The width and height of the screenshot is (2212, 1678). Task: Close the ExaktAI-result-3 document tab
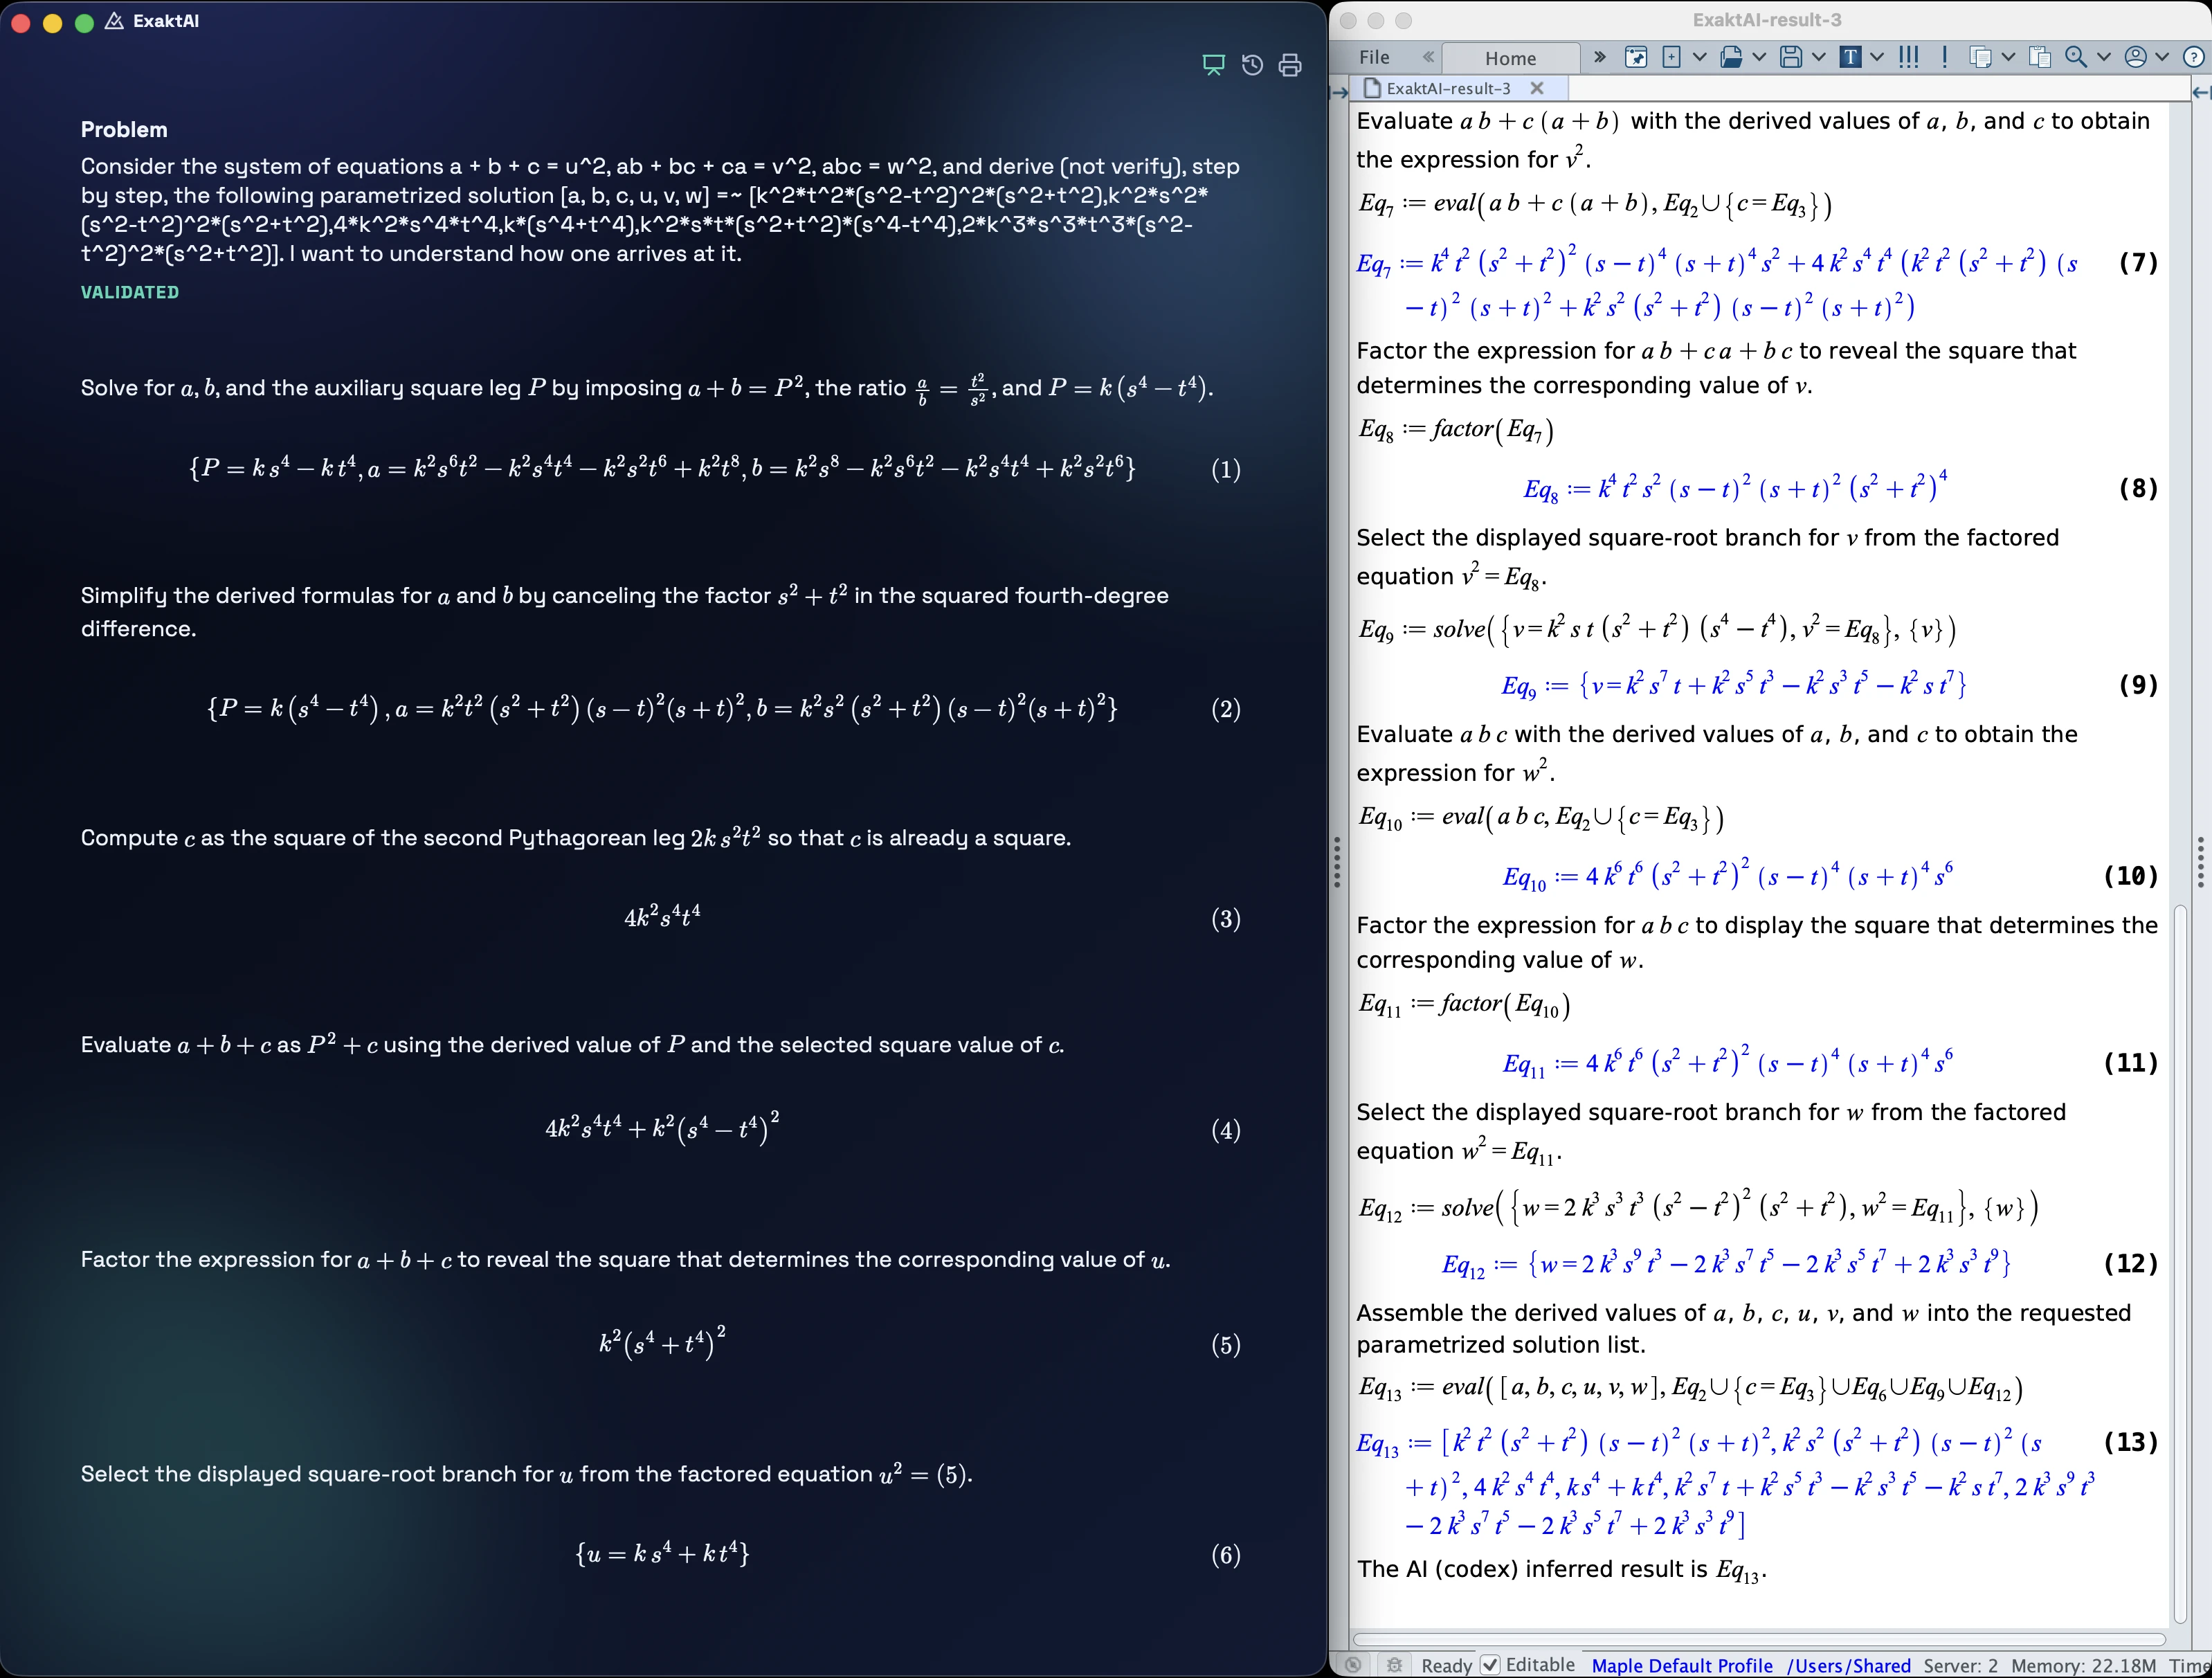click(x=1537, y=88)
